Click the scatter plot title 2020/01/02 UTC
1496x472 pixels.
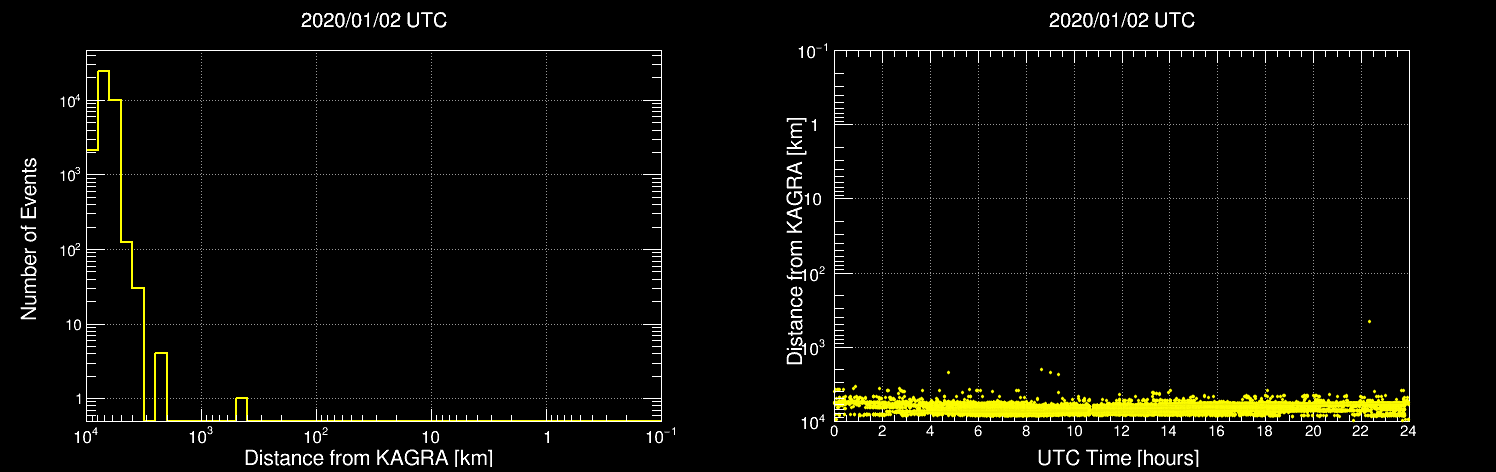pyautogui.click(x=1122, y=21)
